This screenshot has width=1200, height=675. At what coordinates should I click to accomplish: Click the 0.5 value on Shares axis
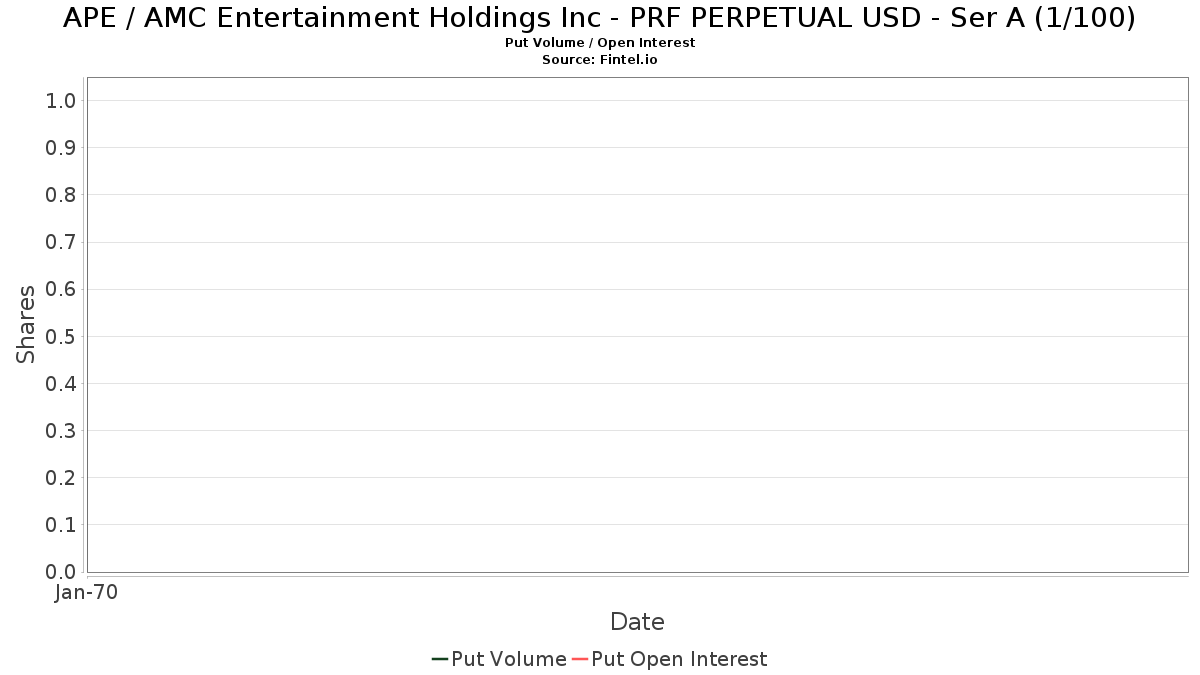[x=61, y=337]
